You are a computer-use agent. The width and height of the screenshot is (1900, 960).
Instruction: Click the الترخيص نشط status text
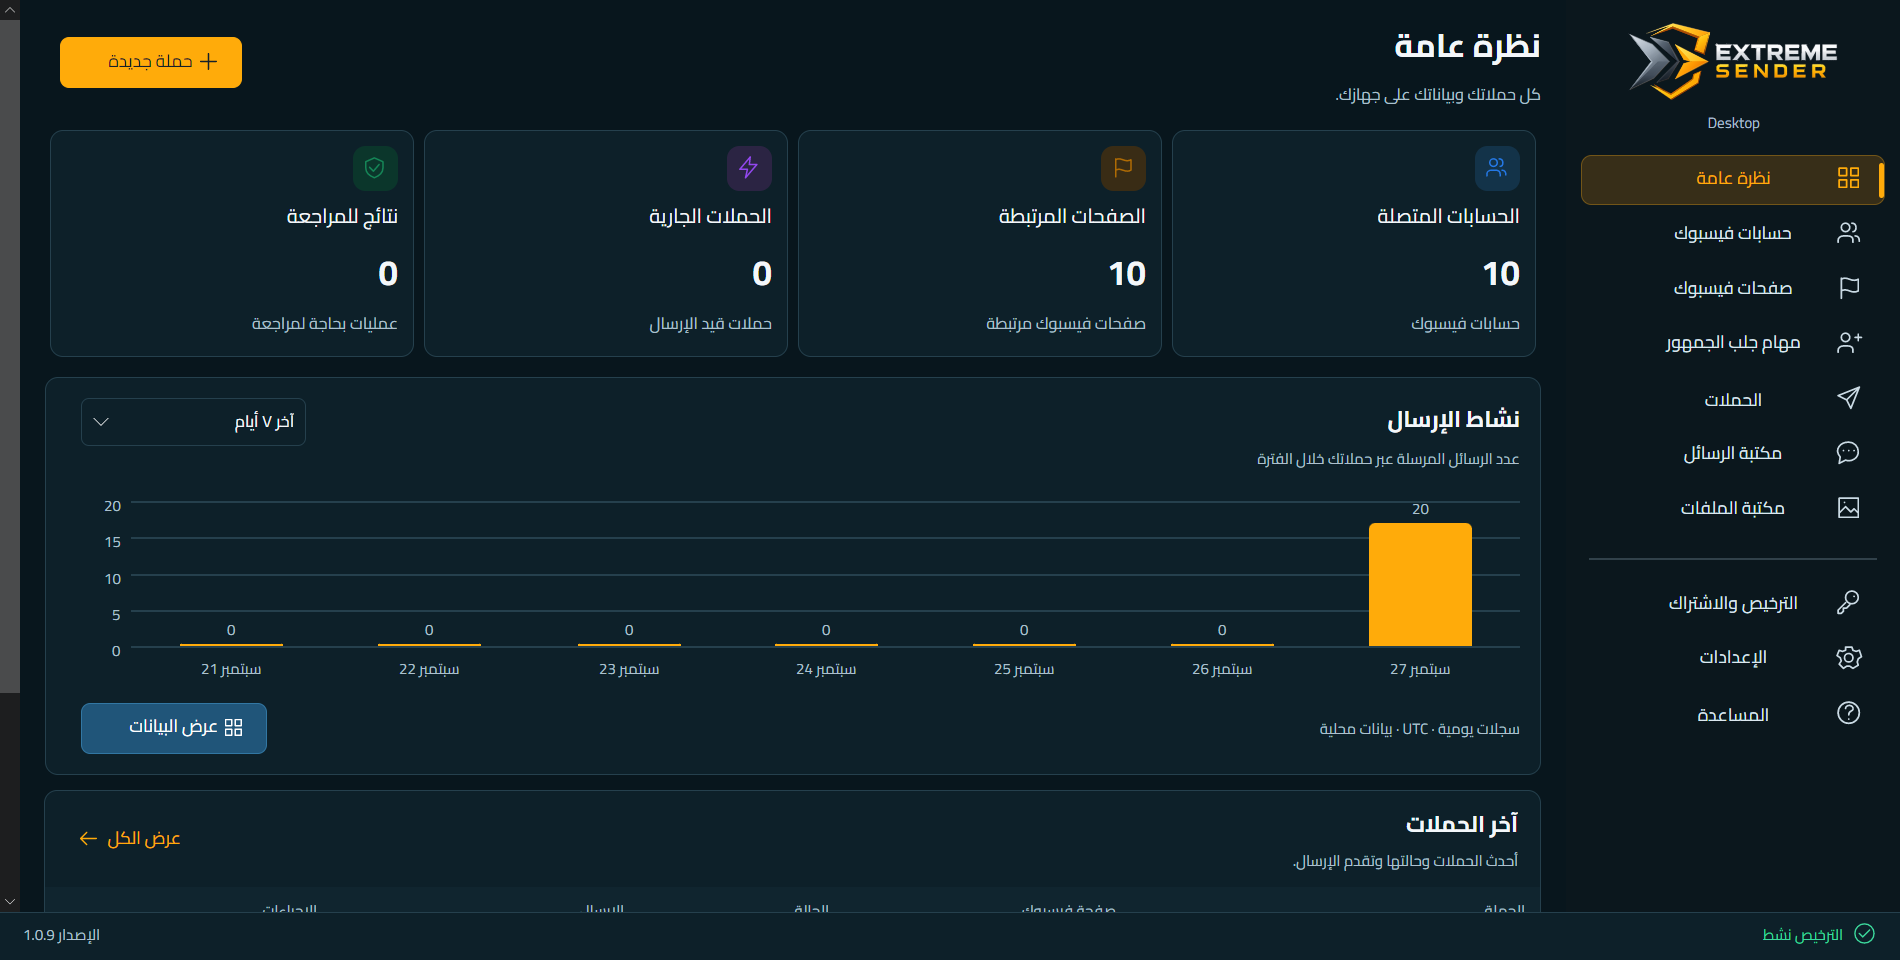1802,935
